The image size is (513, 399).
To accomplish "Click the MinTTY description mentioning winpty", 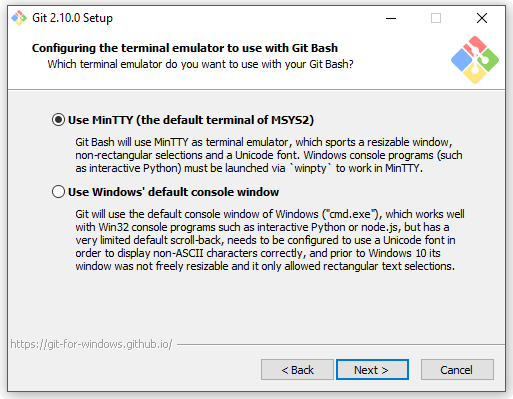I will tap(269, 155).
